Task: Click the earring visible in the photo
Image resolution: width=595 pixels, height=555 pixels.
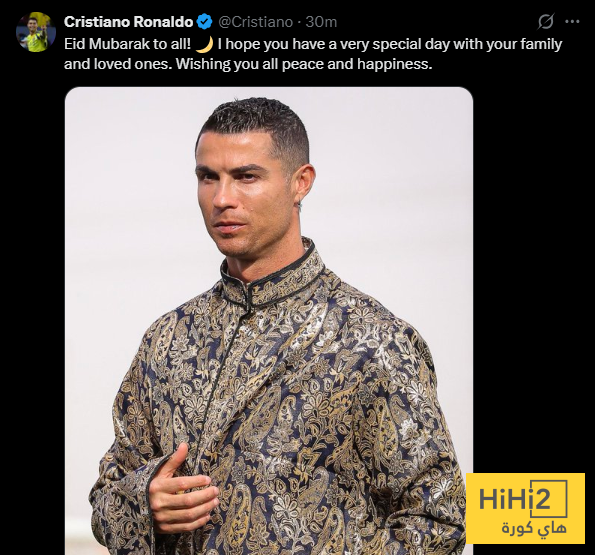Action: [300, 207]
